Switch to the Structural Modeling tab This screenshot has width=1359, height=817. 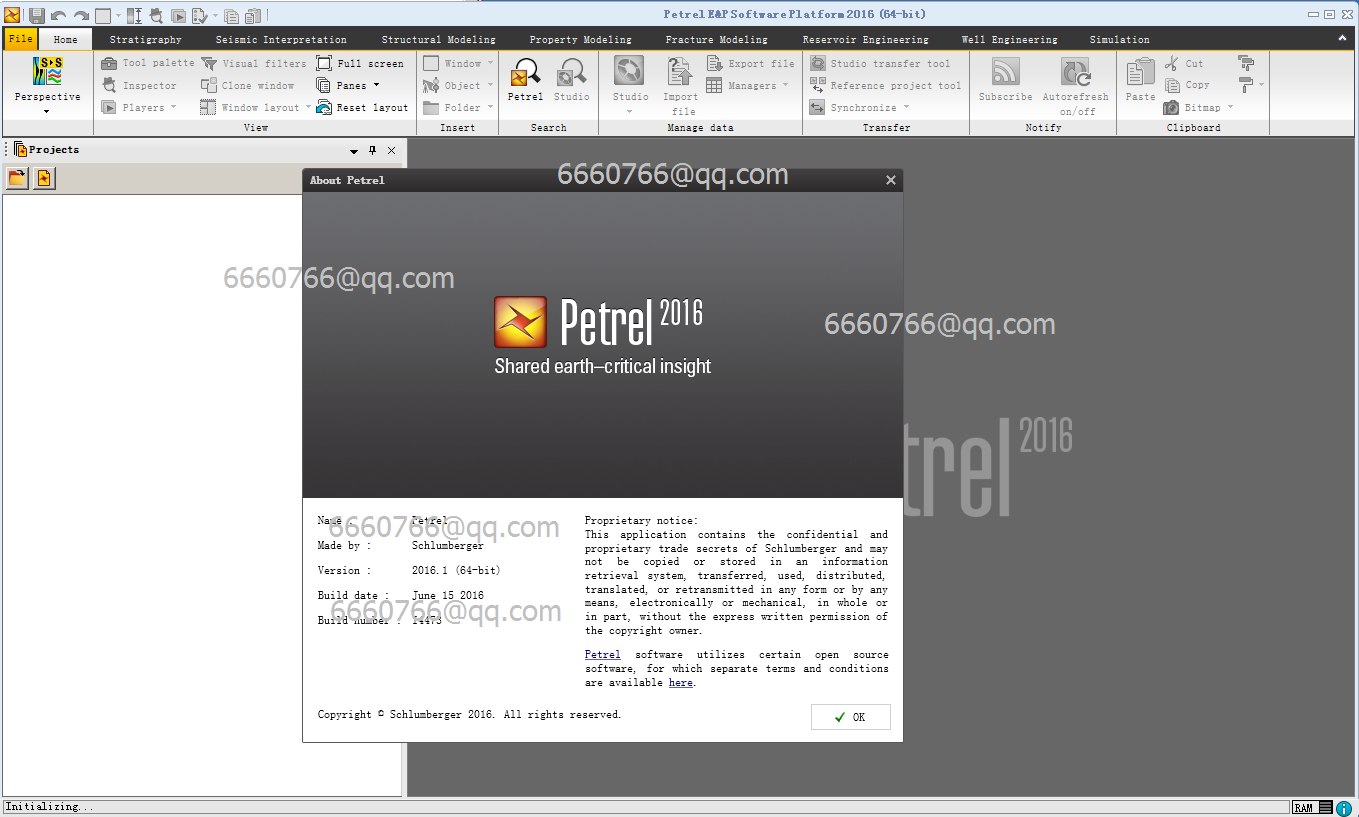[x=439, y=40]
